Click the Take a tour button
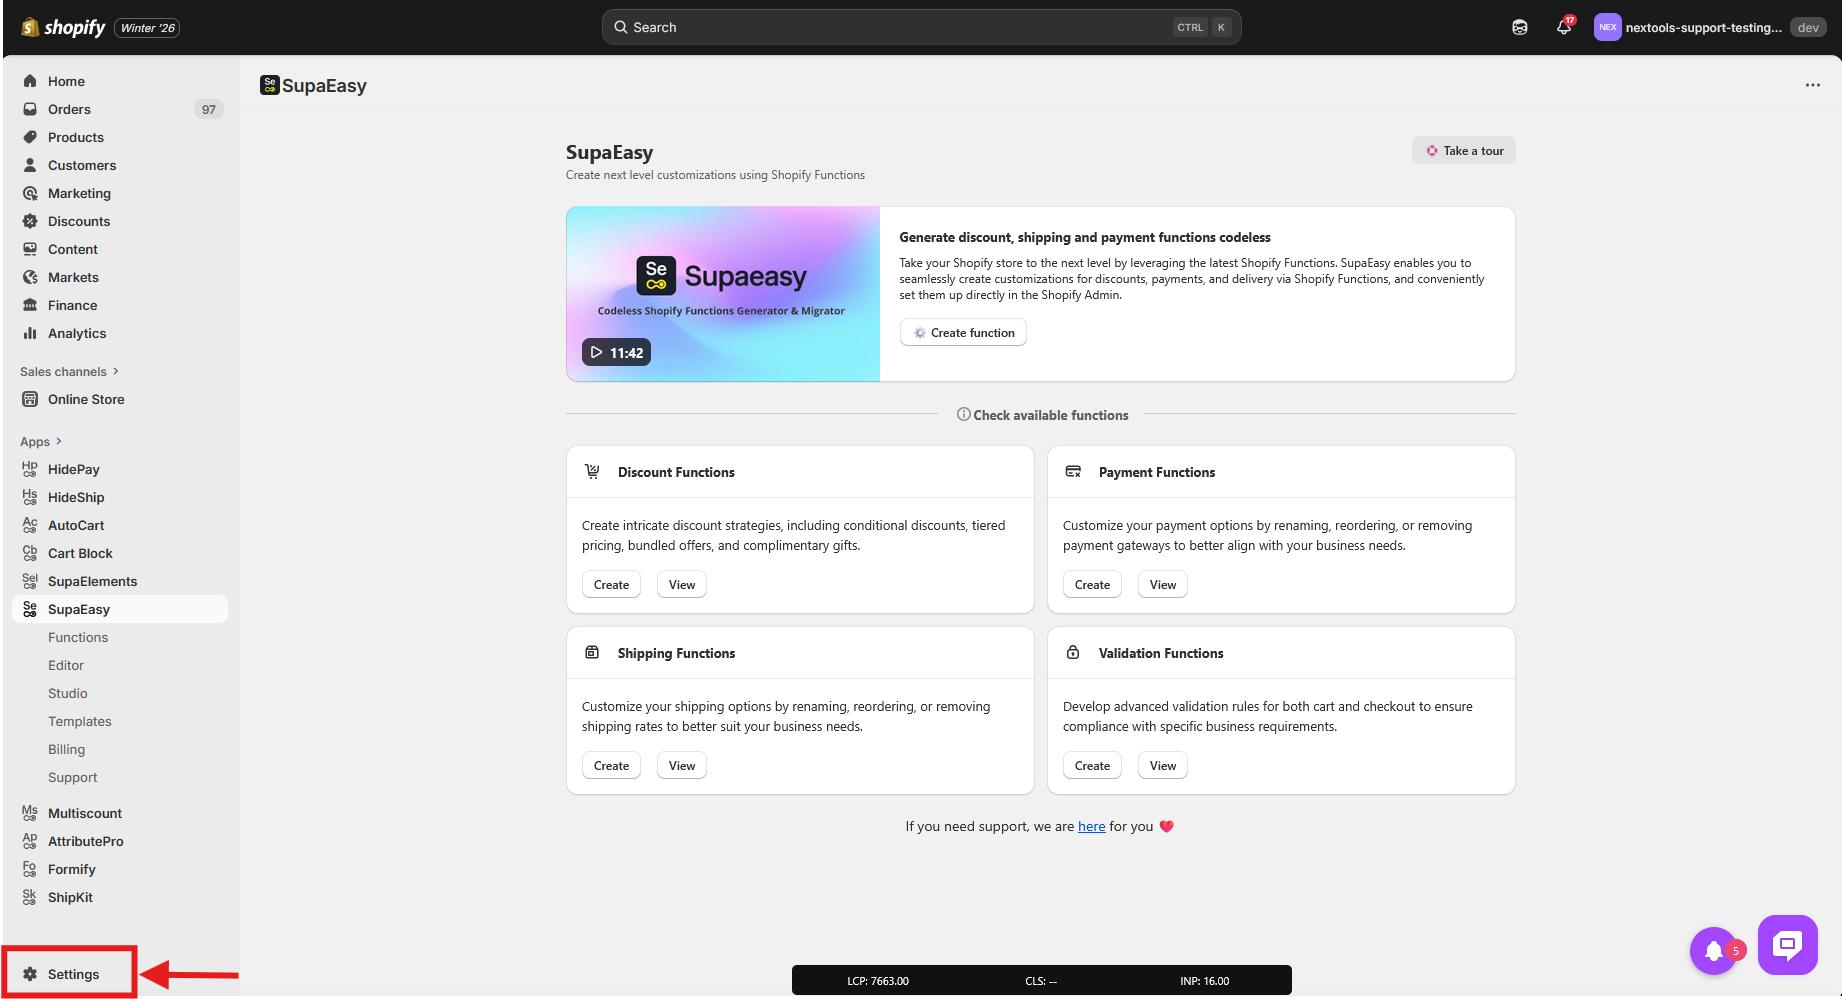The width and height of the screenshot is (1842, 999). (1463, 151)
